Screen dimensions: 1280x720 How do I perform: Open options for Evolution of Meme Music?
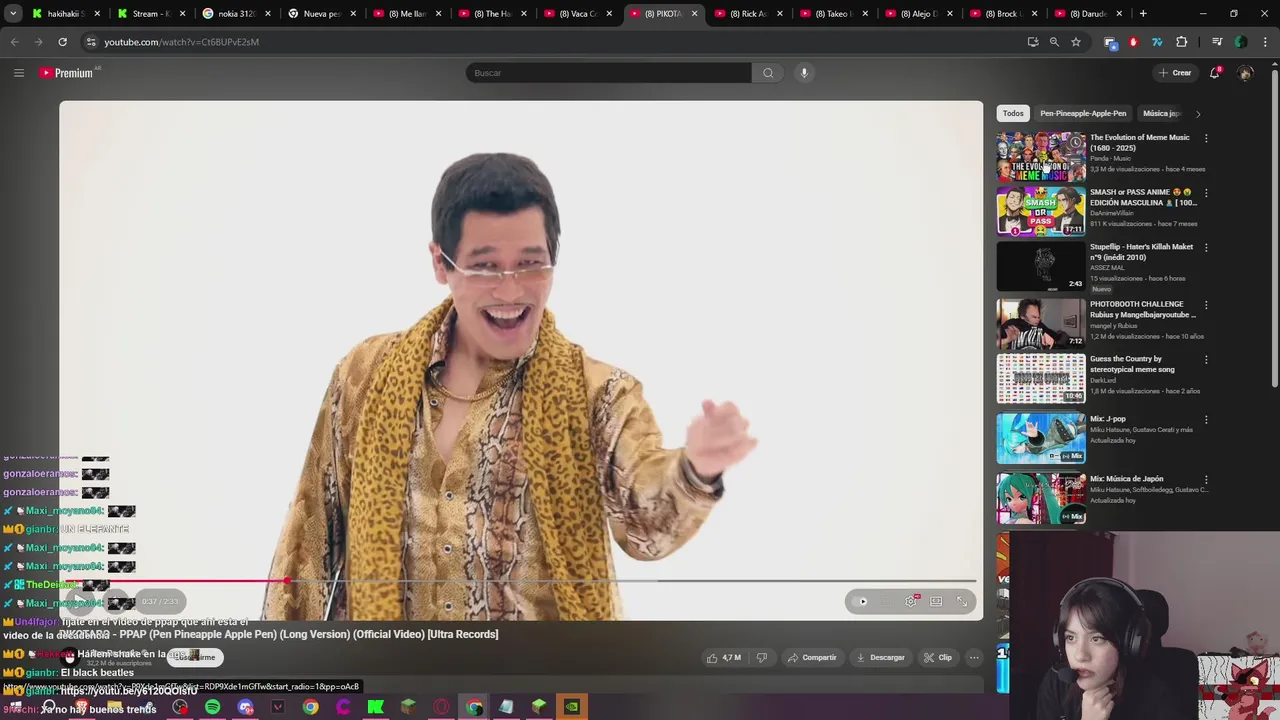coord(1206,138)
